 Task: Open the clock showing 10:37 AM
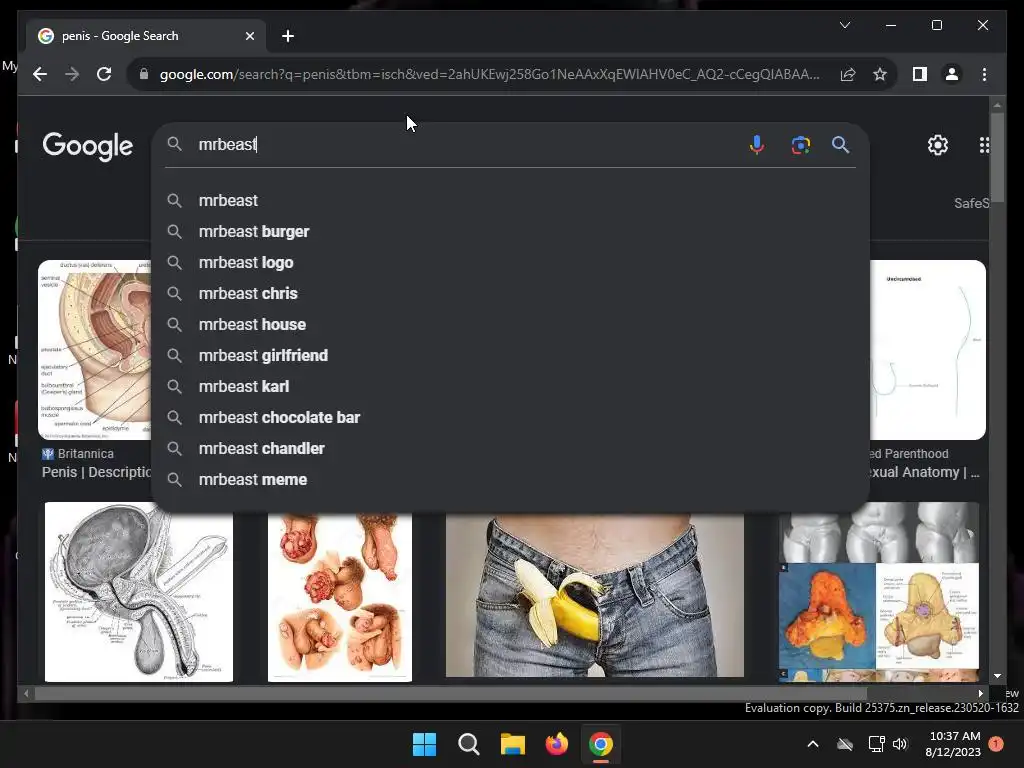pyautogui.click(x=953, y=744)
